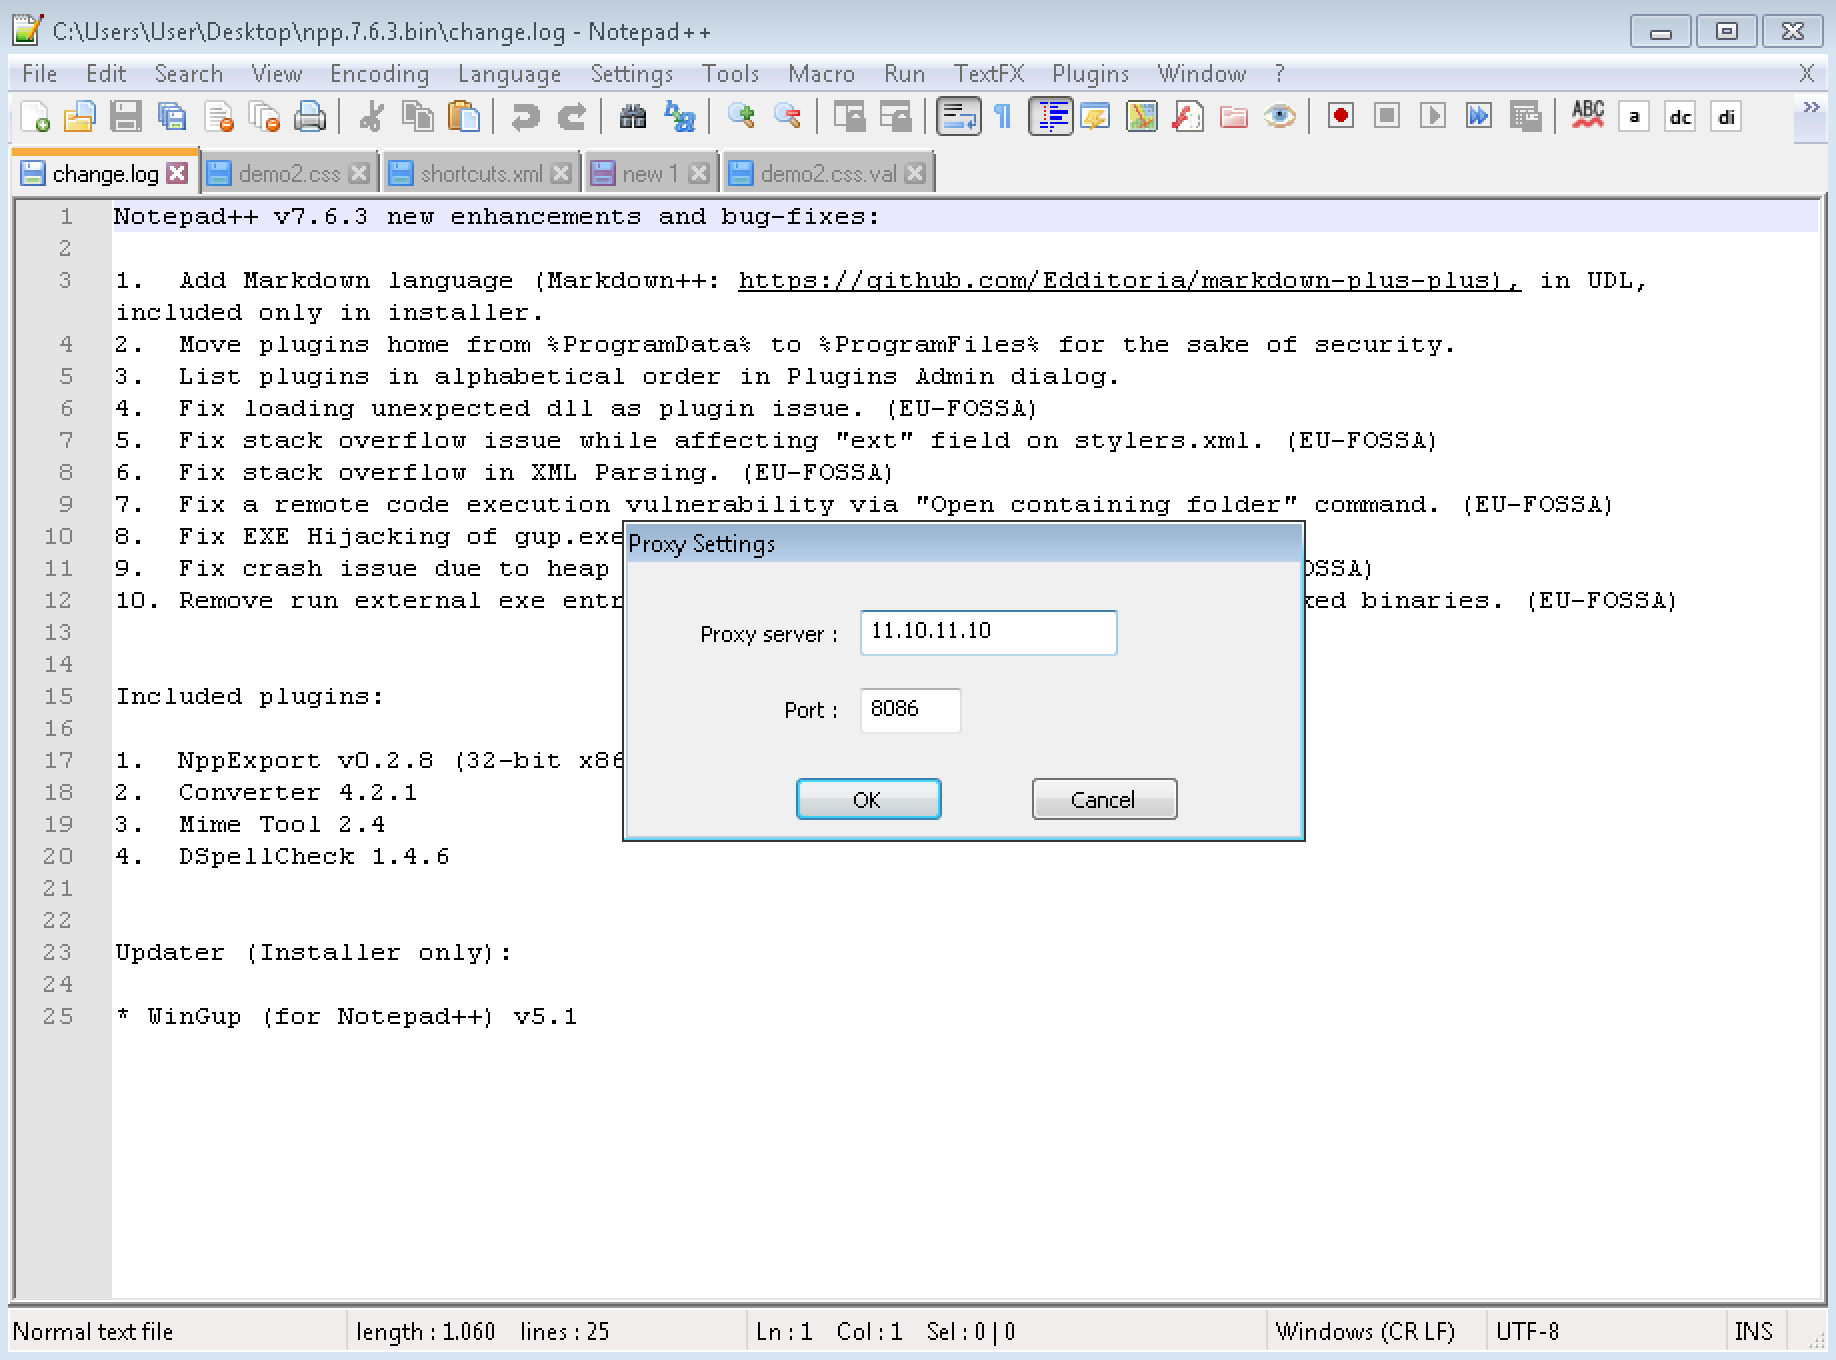1836x1360 pixels.
Task: Play back the recorded macro
Action: (x=1433, y=117)
